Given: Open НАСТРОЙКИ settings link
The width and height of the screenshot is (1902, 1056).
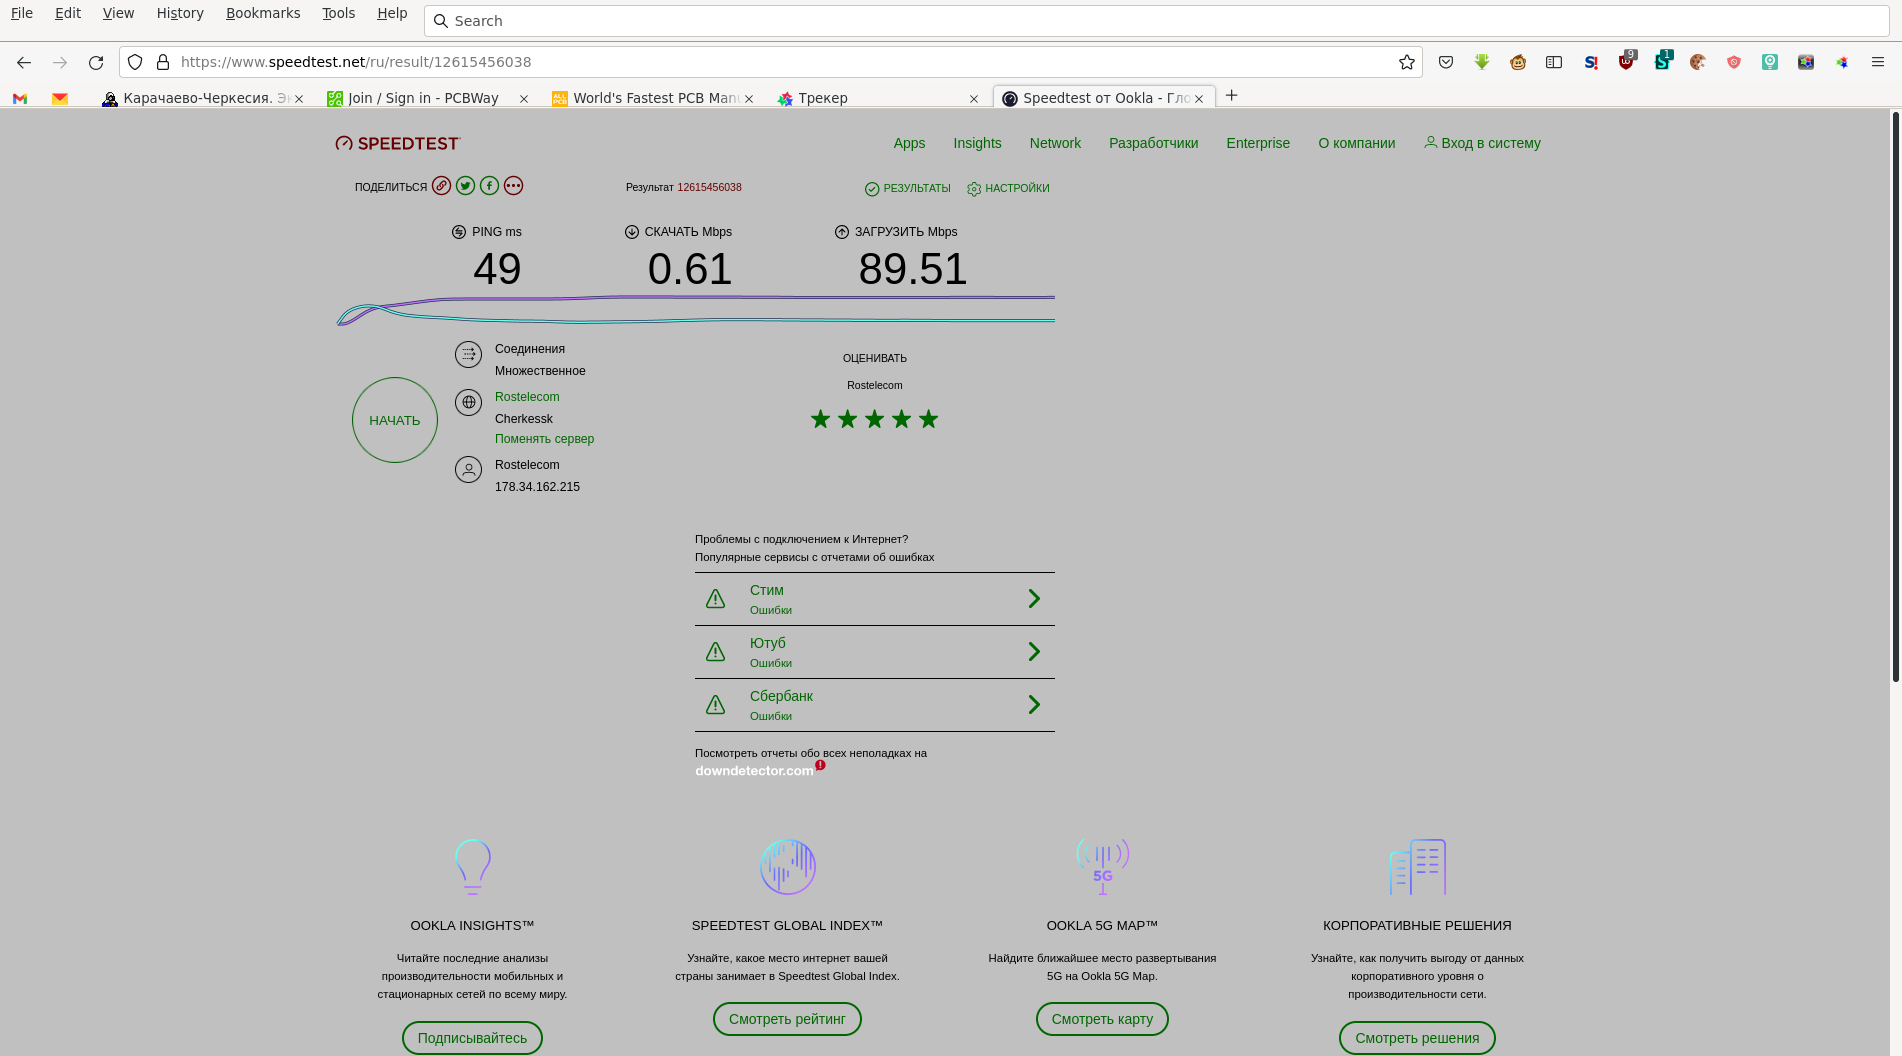Looking at the screenshot, I should (x=1008, y=188).
